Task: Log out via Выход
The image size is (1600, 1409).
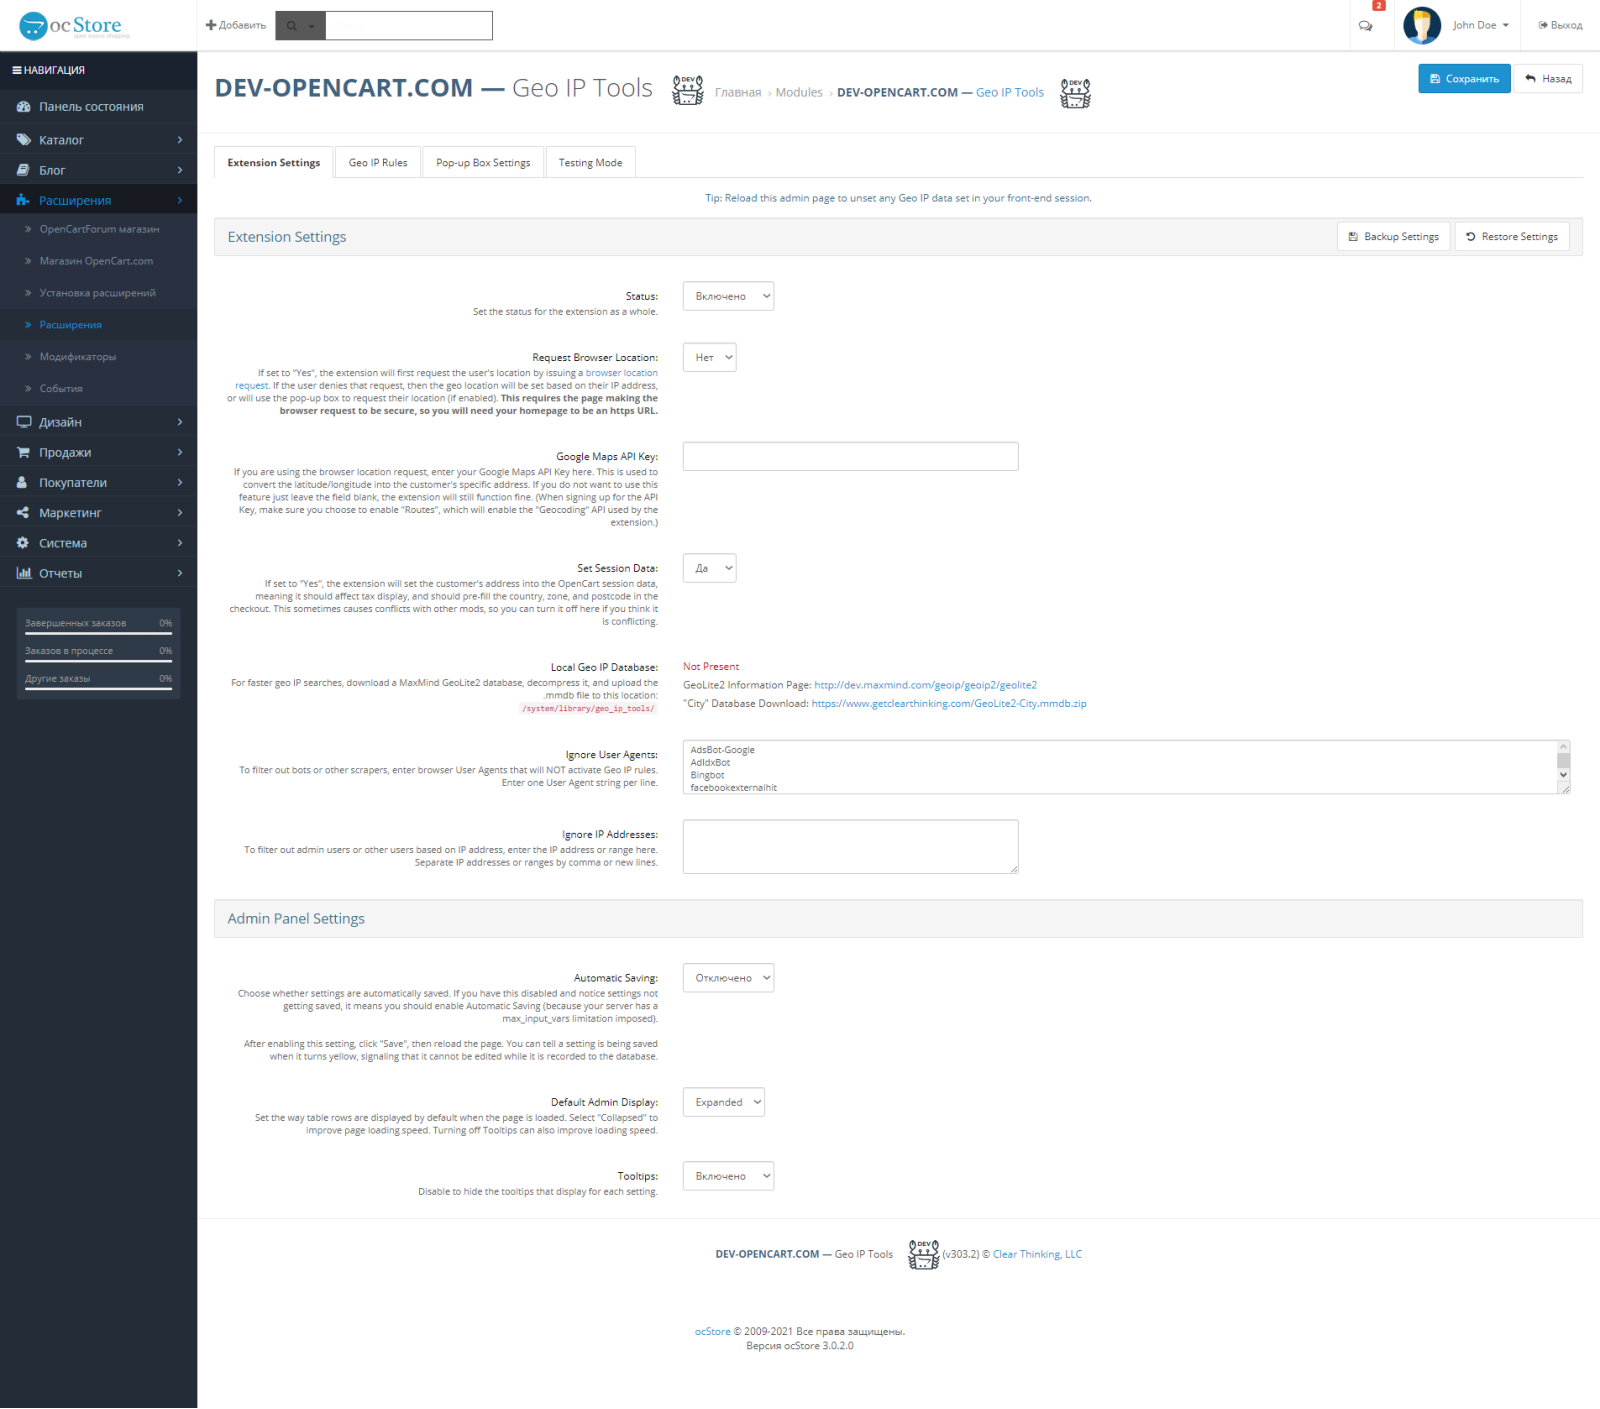Action: pyautogui.click(x=1560, y=25)
